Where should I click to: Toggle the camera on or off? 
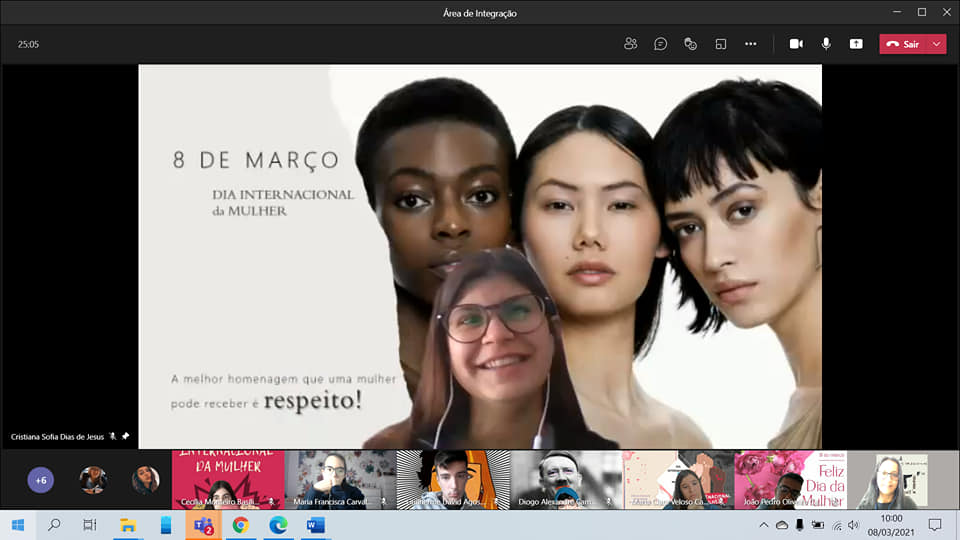[x=796, y=44]
